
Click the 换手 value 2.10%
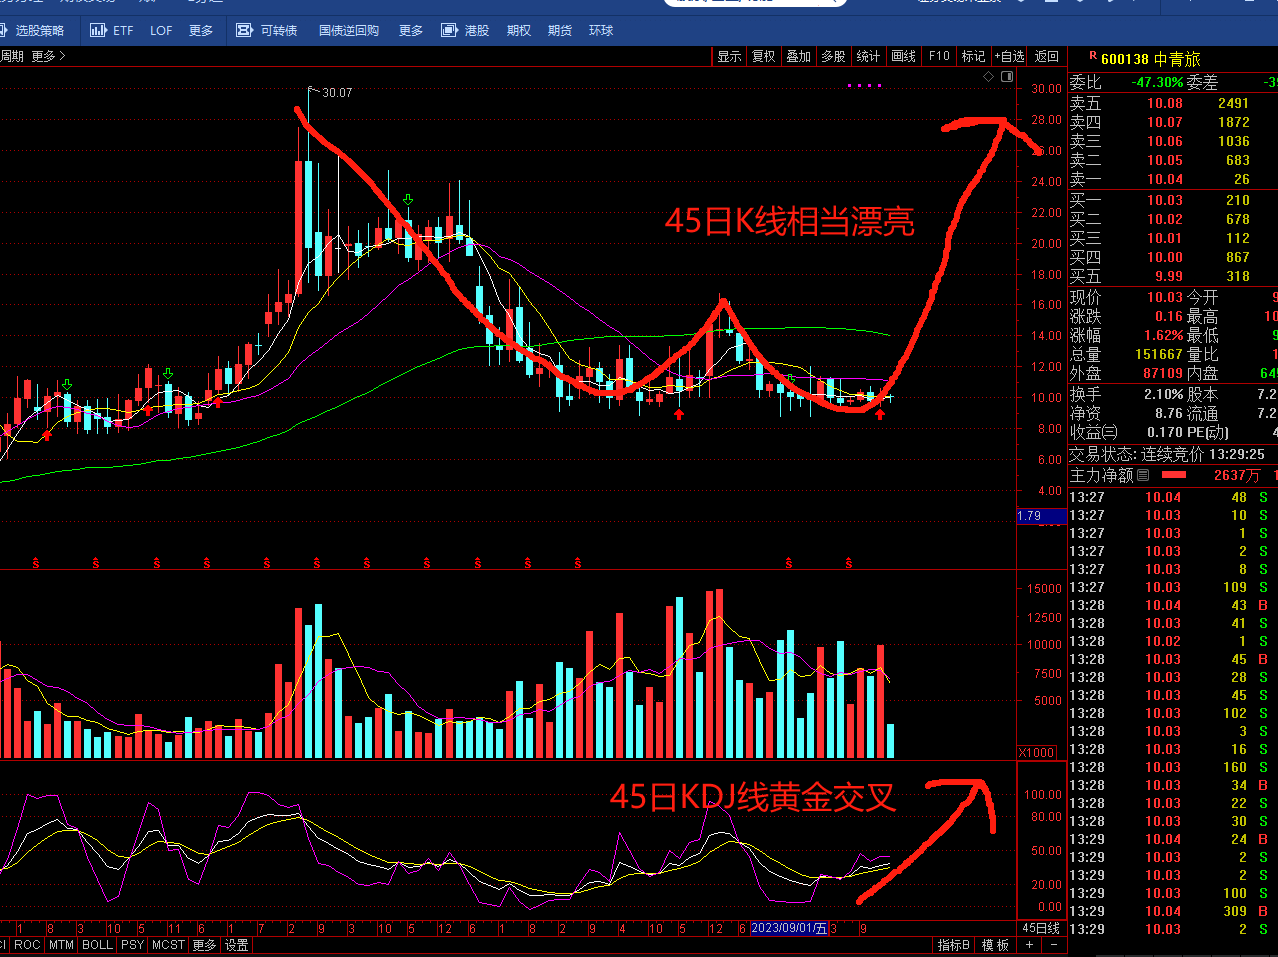[1164, 394]
